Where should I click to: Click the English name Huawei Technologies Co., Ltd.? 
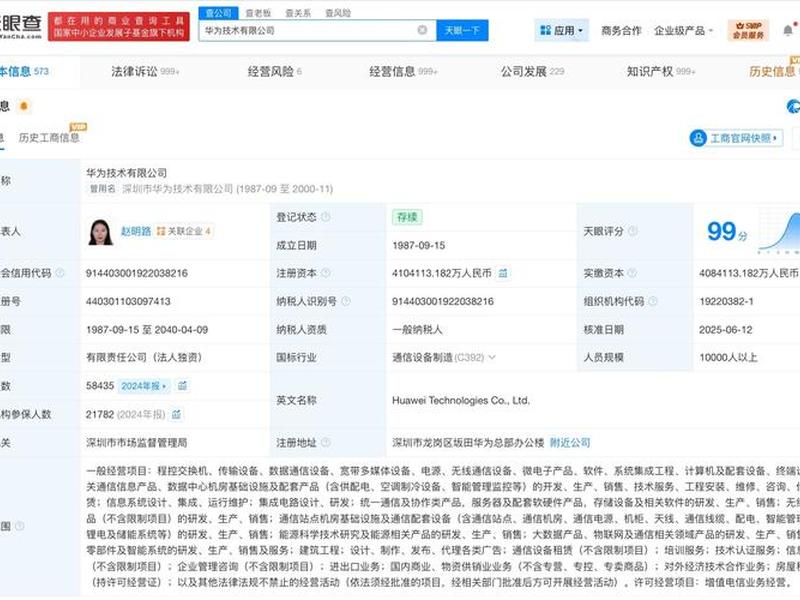coord(461,401)
